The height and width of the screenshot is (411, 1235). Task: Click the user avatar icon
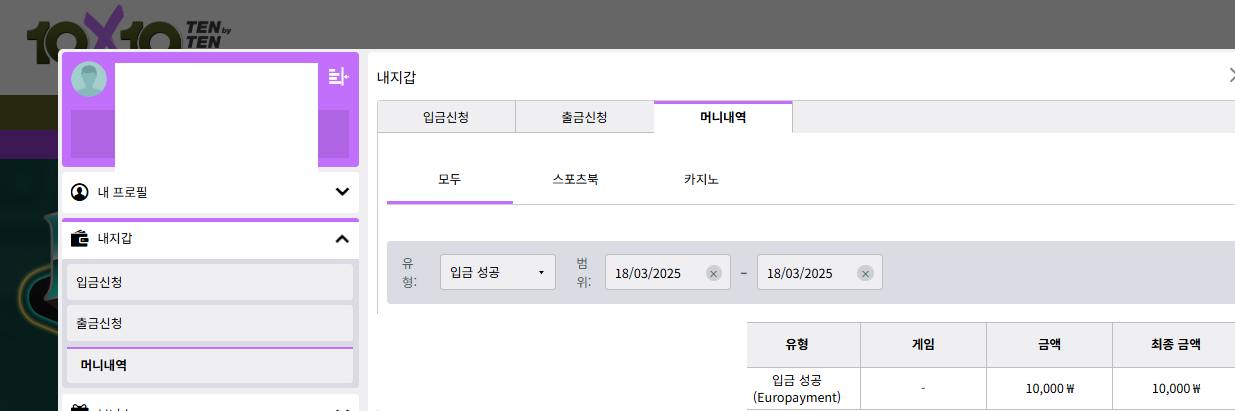(89, 80)
